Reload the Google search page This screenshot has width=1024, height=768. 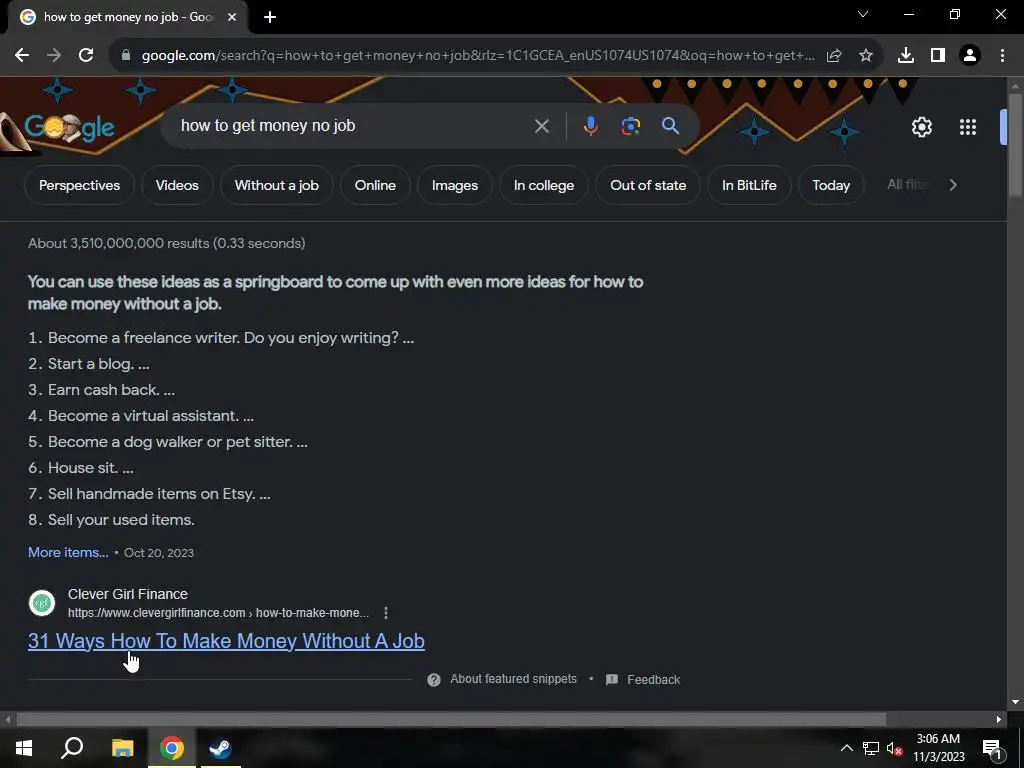pos(86,56)
